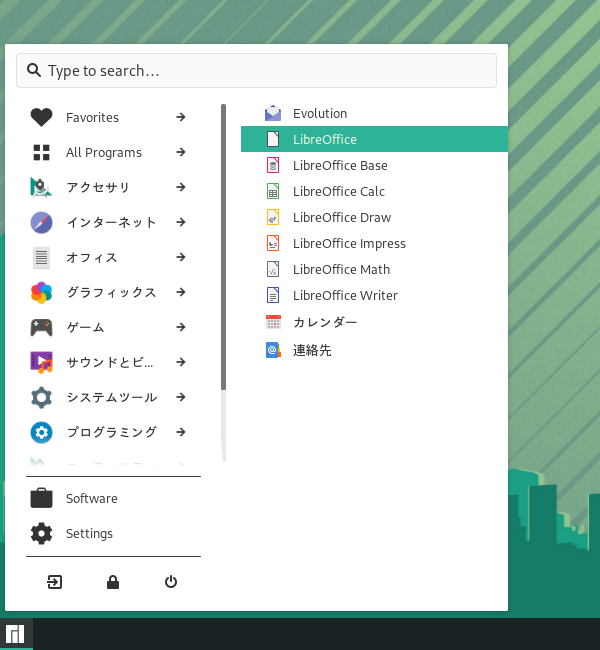Expand ゲーム category arrow

[x=180, y=327]
